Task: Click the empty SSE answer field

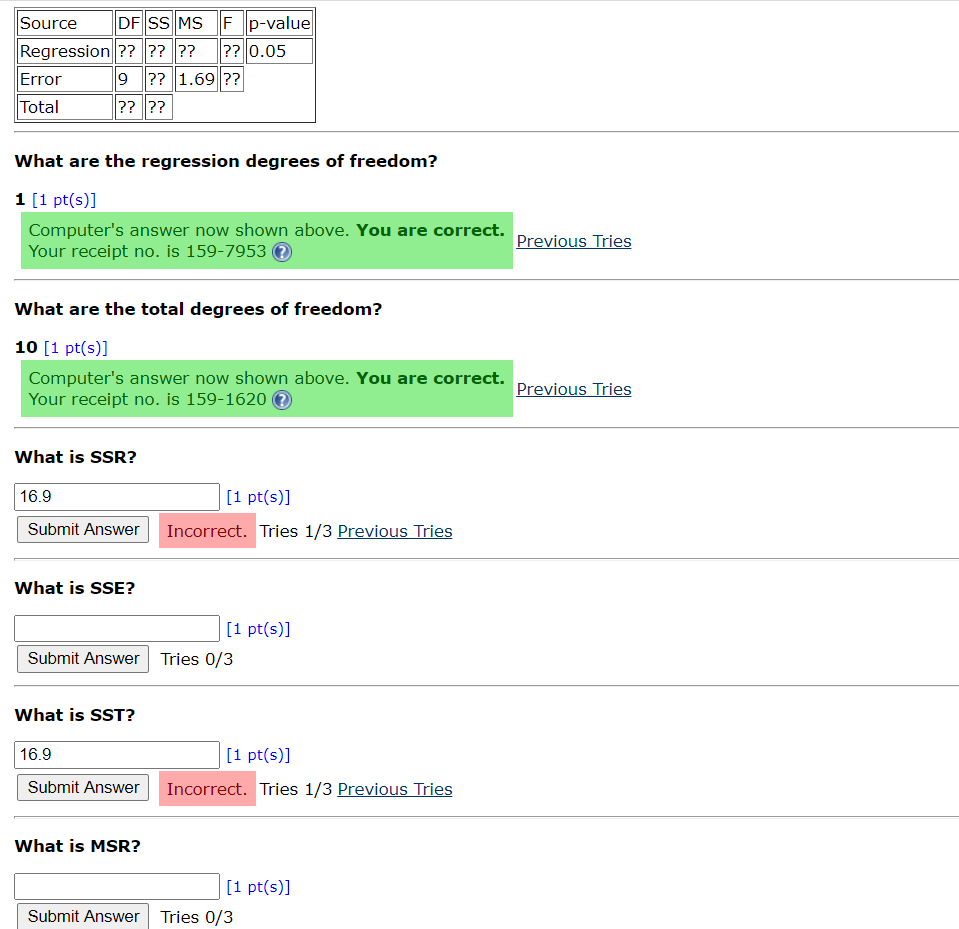Action: point(117,629)
